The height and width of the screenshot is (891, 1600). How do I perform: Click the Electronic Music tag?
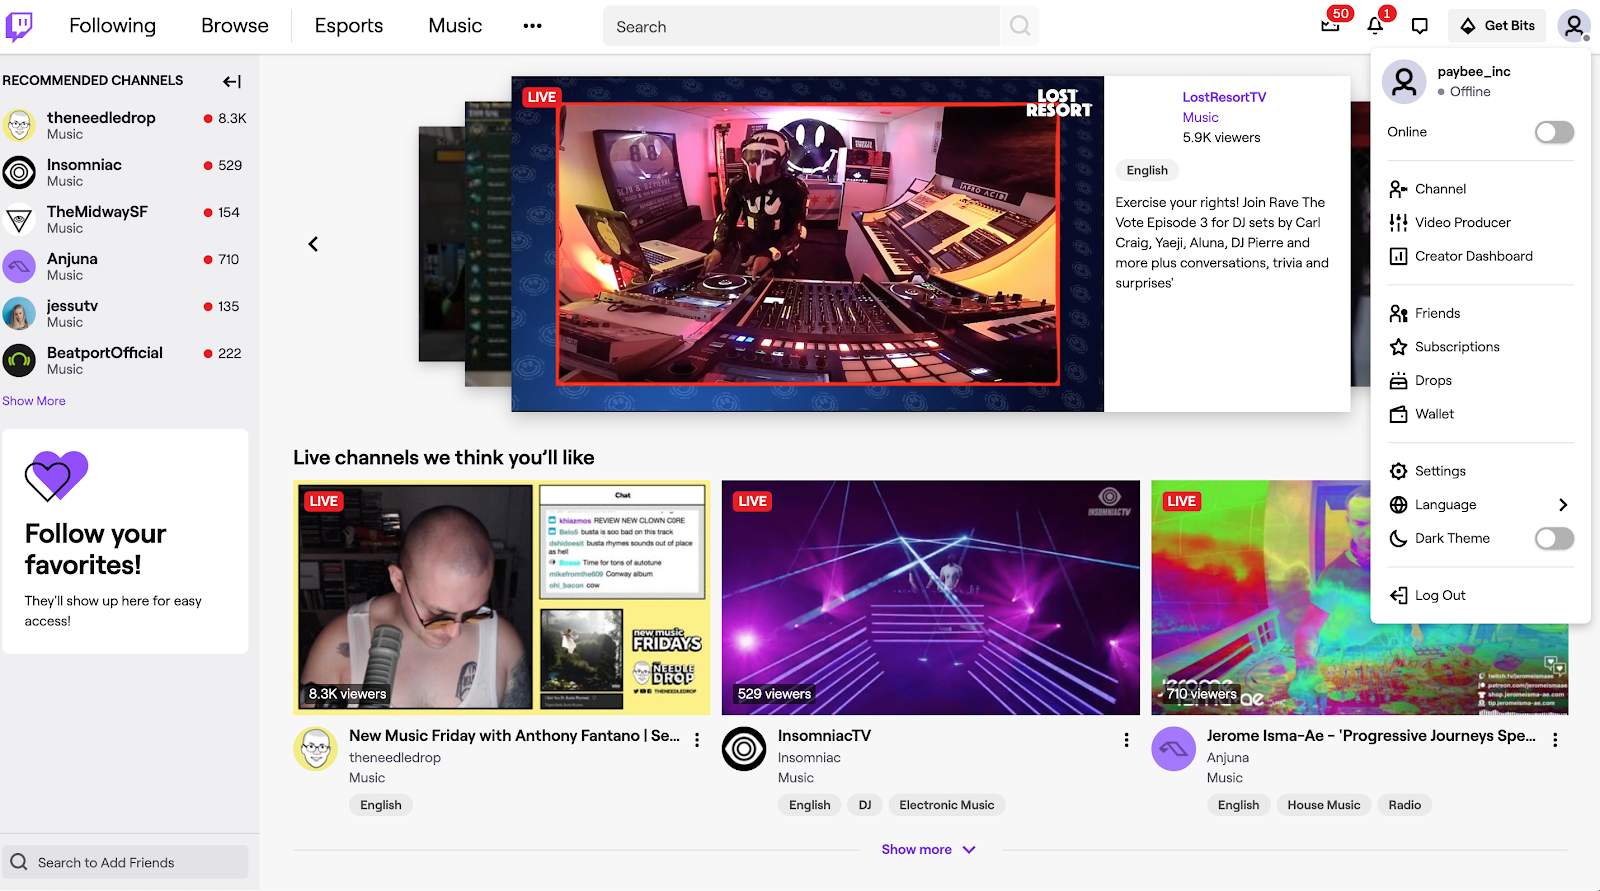click(x=947, y=805)
